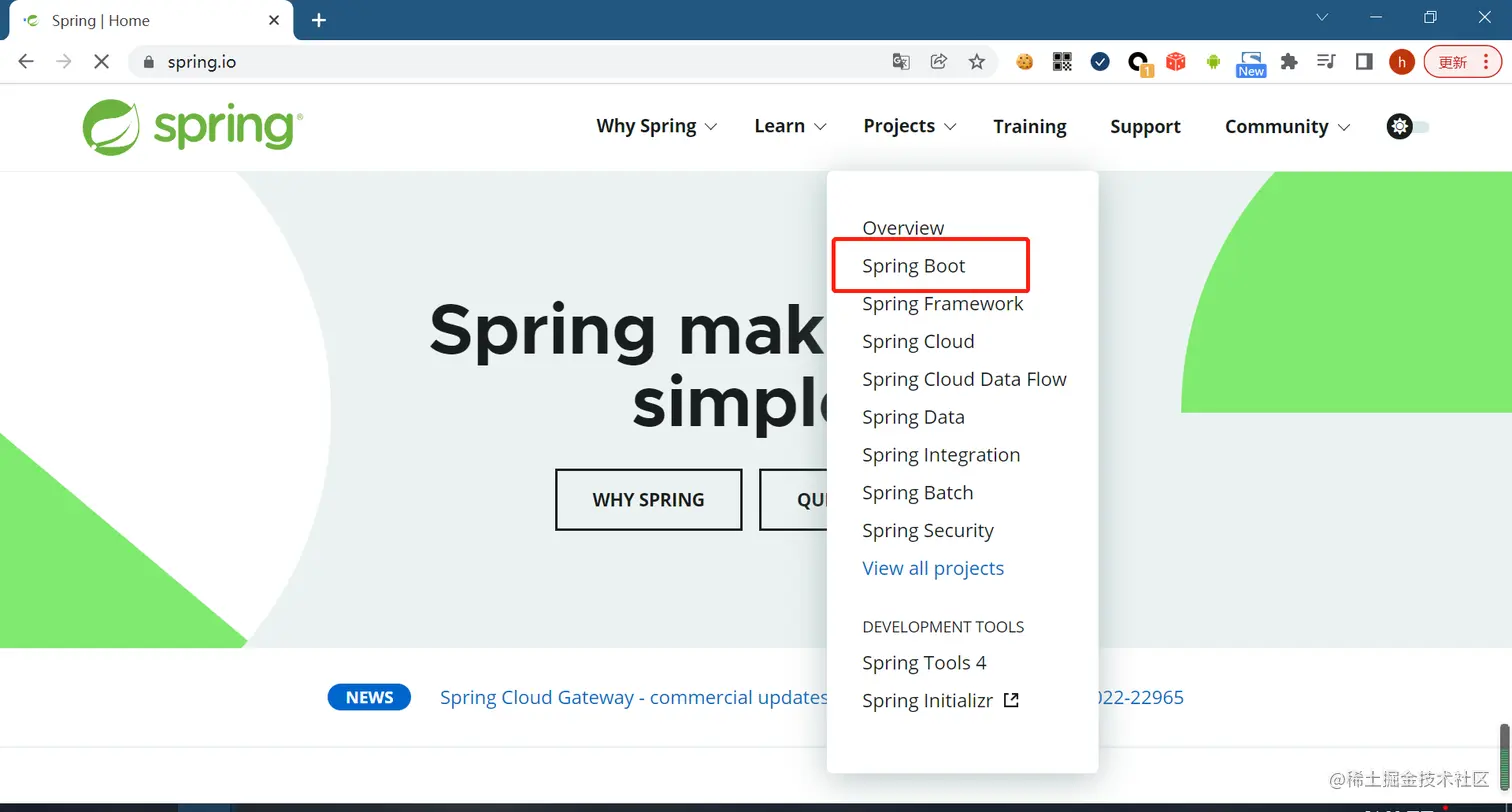Open Spring Tools 4
The image size is (1512, 812).
click(x=924, y=663)
